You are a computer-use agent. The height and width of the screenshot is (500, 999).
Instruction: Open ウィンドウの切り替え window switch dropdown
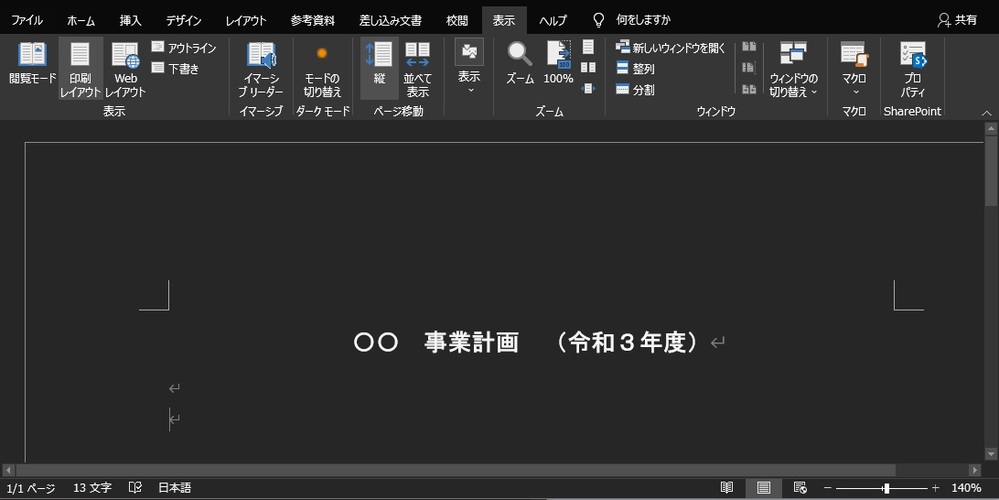click(x=793, y=68)
